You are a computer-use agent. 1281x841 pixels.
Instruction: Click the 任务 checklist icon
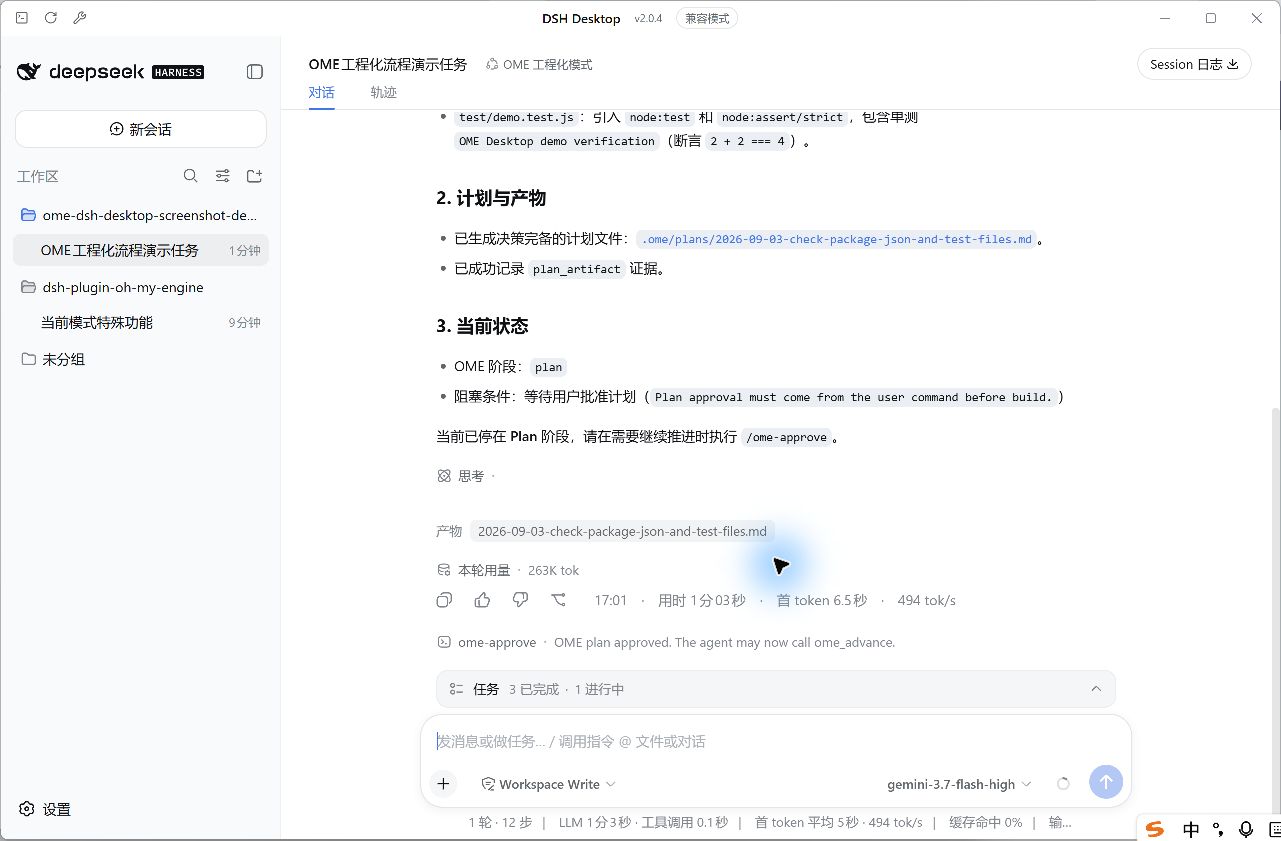pos(457,689)
